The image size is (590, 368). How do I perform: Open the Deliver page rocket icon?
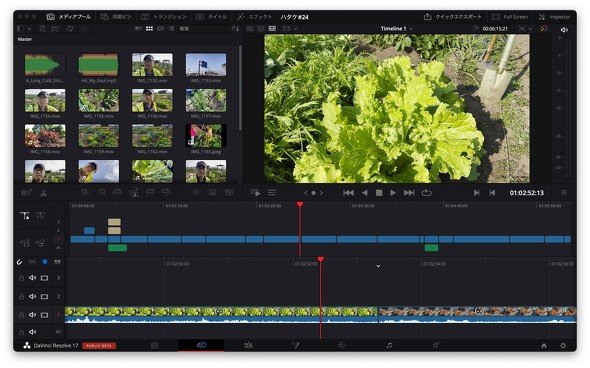tap(435, 345)
